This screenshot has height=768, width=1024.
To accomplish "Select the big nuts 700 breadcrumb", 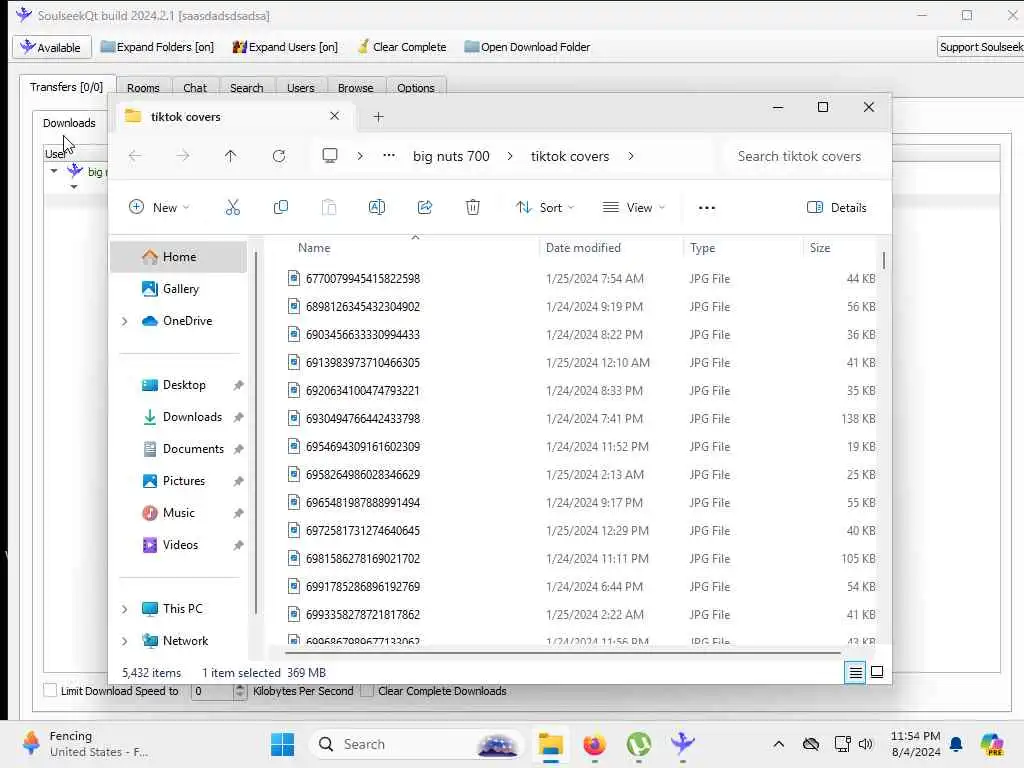I will tap(451, 156).
